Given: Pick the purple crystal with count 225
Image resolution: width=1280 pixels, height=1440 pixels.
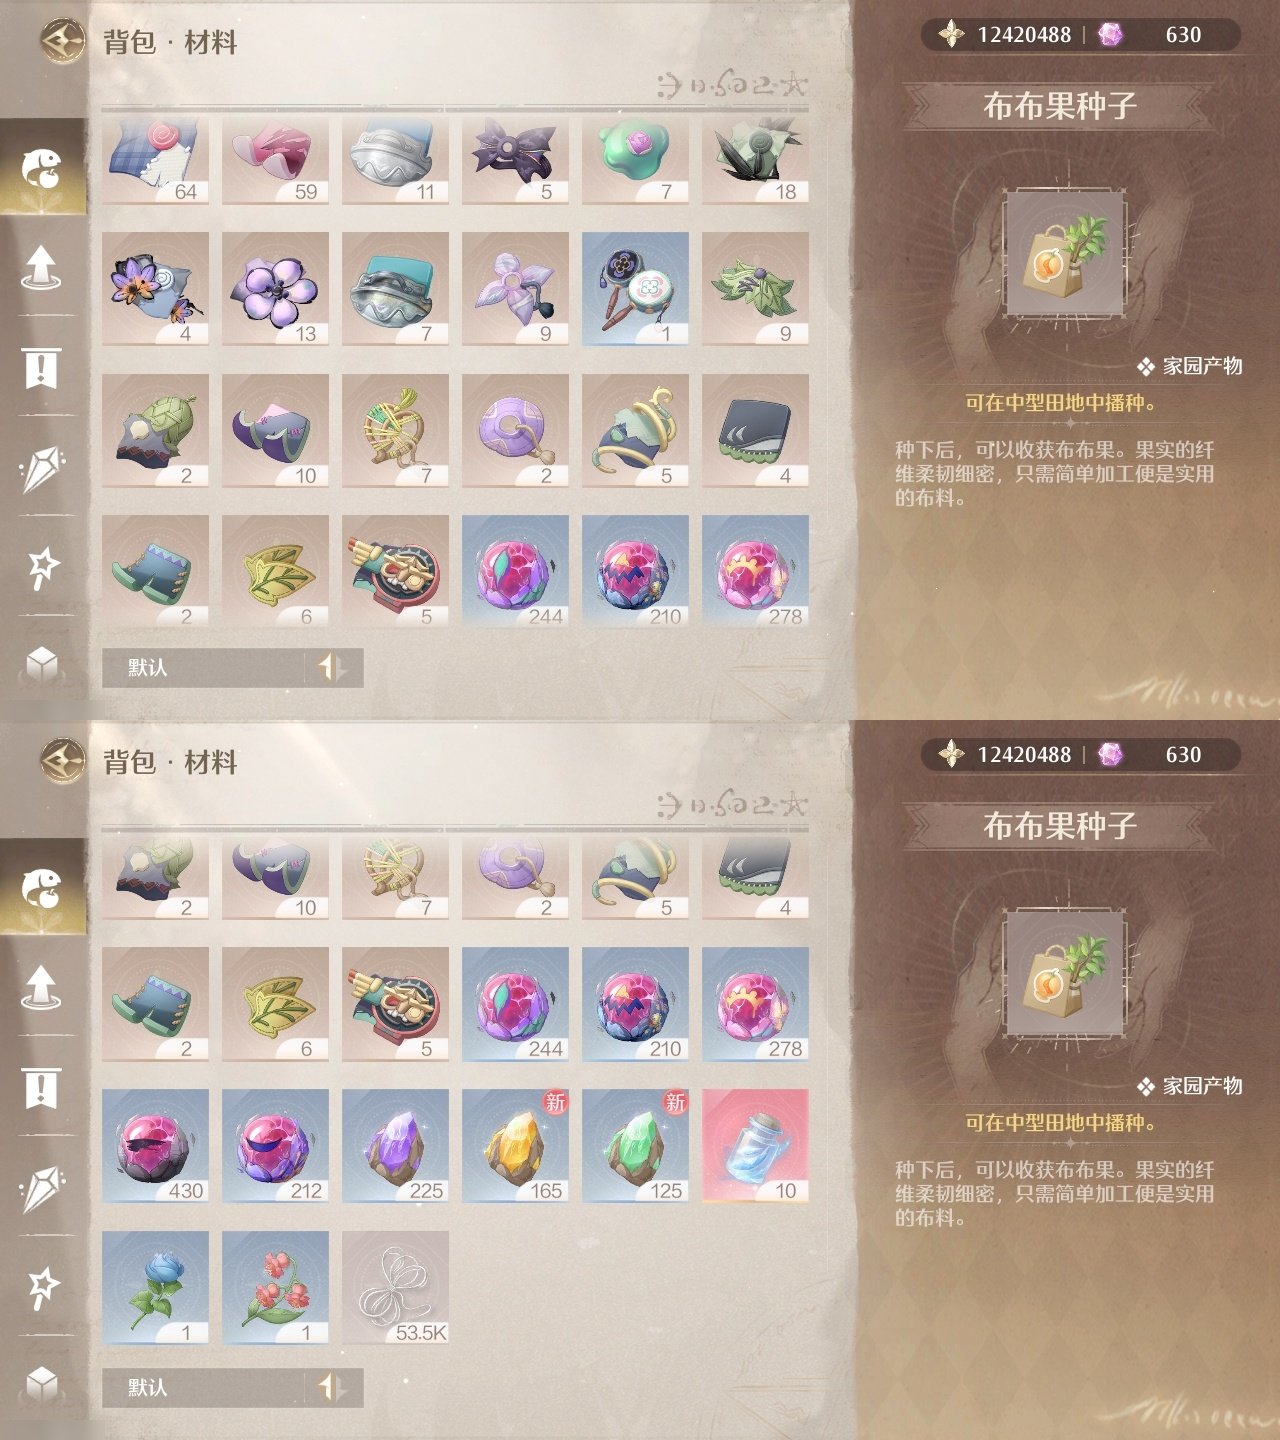Looking at the screenshot, I should click(395, 1146).
